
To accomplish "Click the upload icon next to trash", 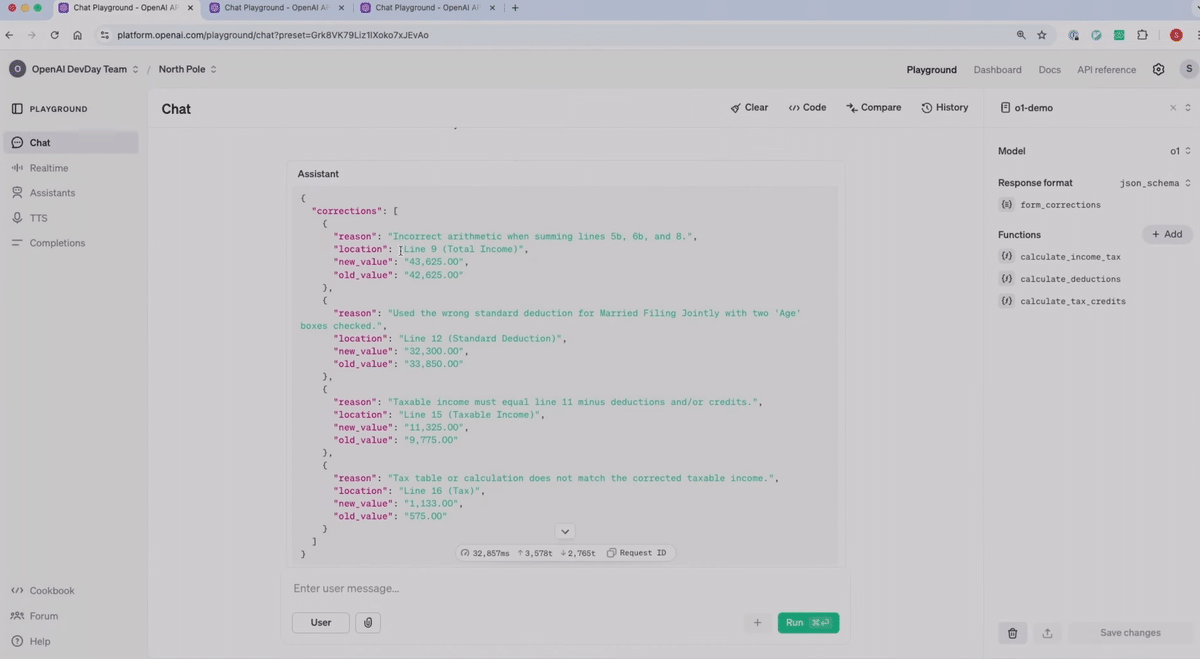I will 1047,632.
